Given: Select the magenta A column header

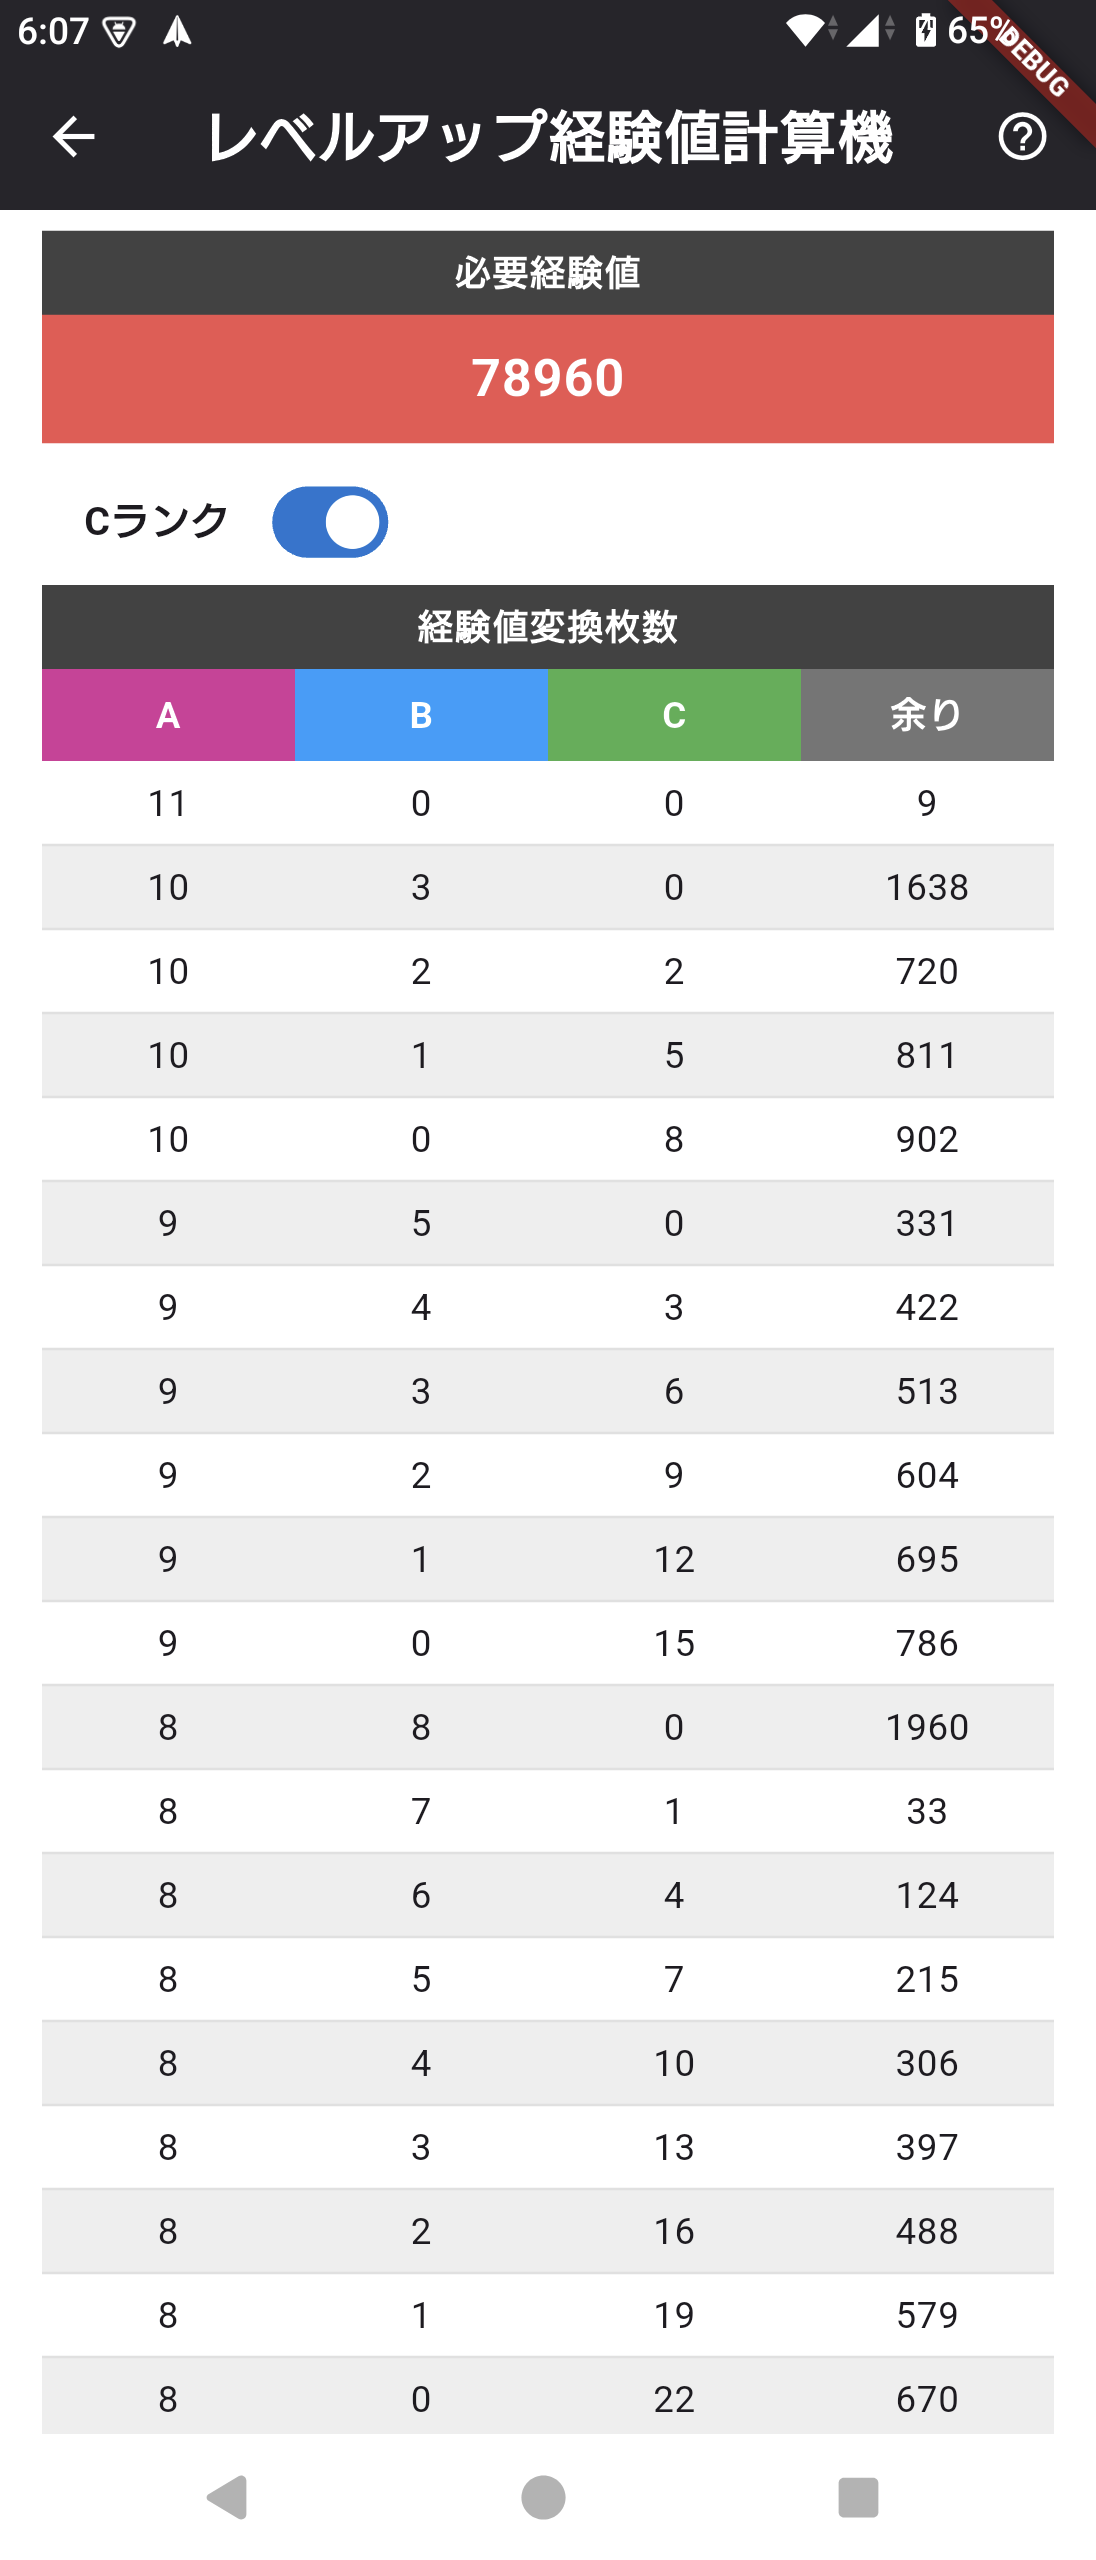Looking at the screenshot, I should click(168, 715).
